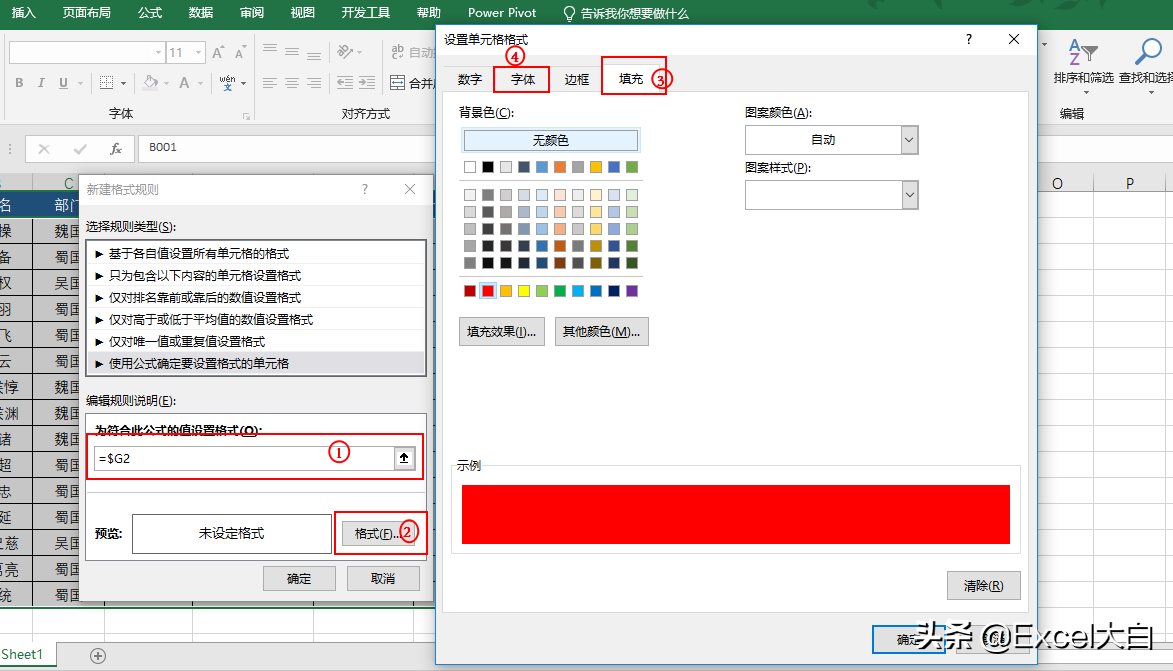Viewport: 1173px width, 671px height.
Task: Click the wén phonetic guide icon
Action: 227,83
